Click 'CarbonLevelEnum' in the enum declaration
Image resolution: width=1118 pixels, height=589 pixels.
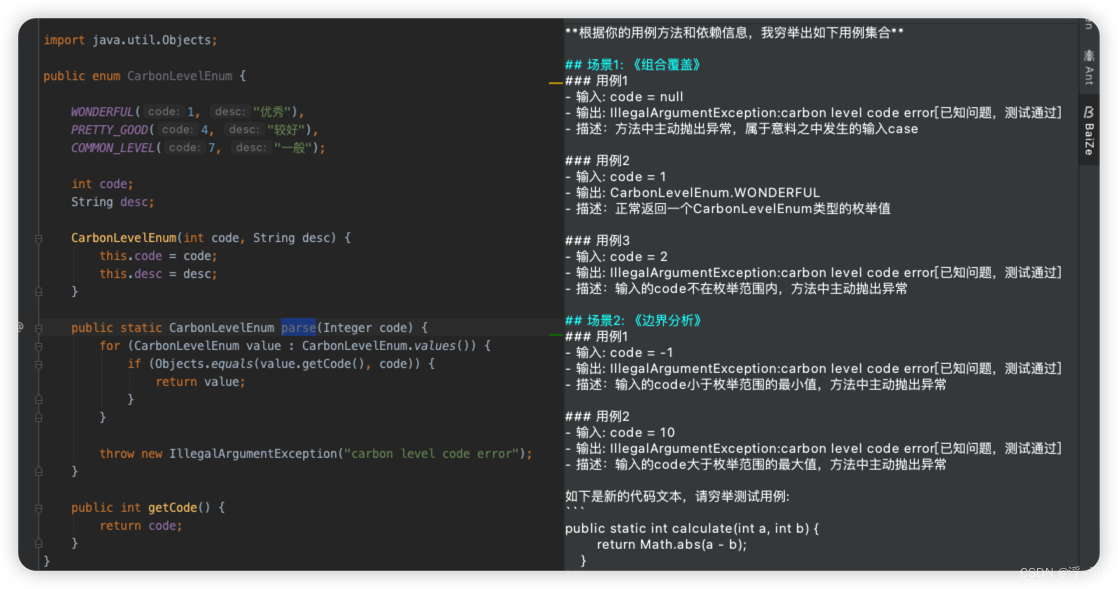(180, 76)
